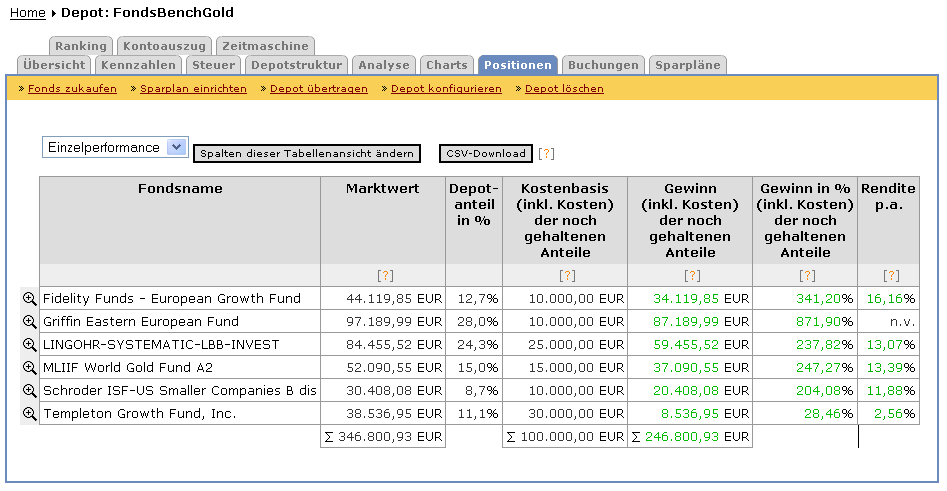Select Fidelity Funds - European Growth Fund name
This screenshot has height=491, width=947.
point(172,298)
